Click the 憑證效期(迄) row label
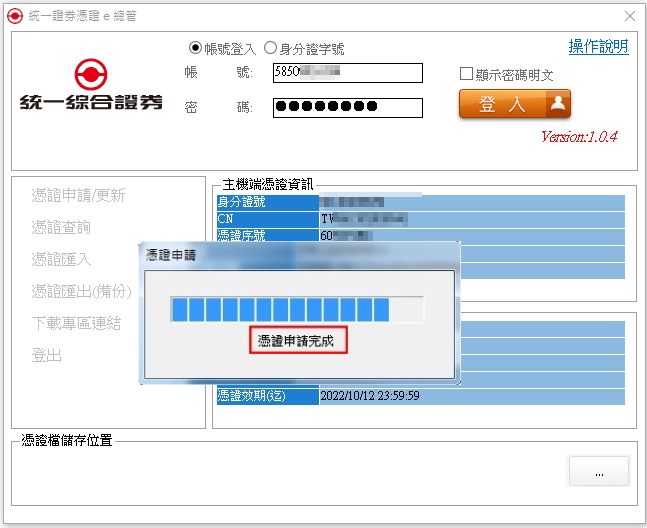647x528 pixels. [268, 396]
